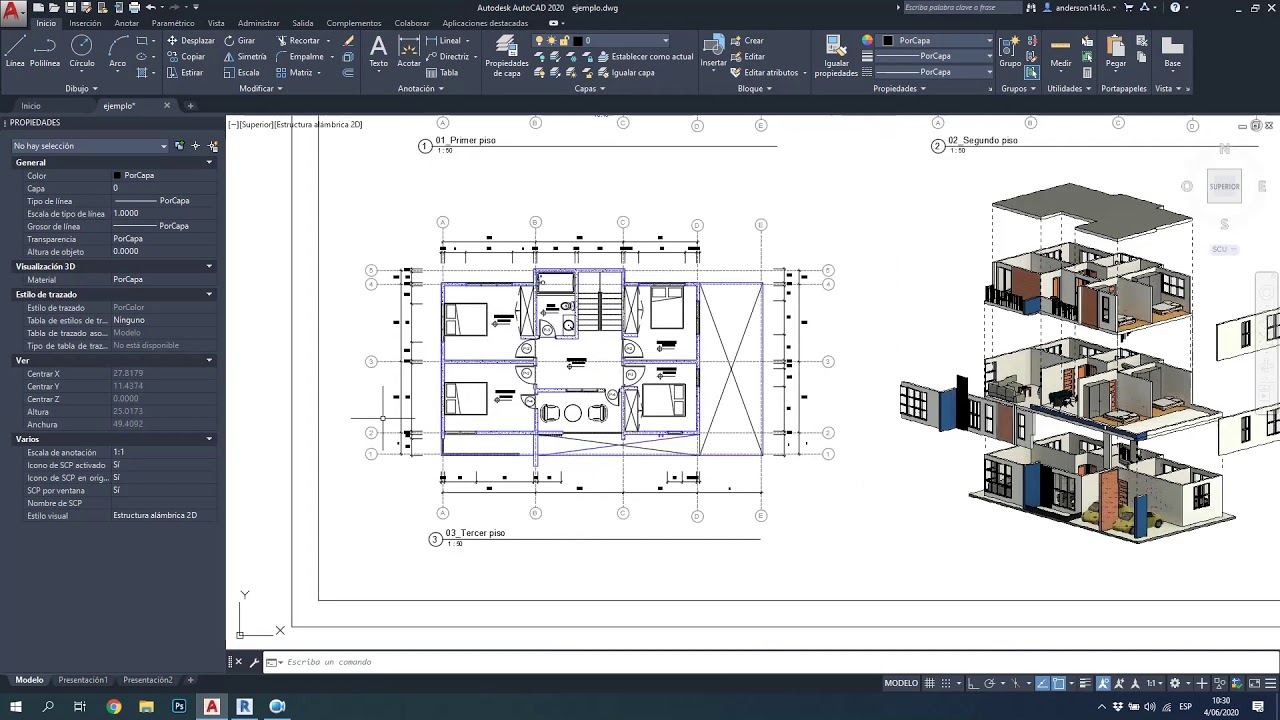This screenshot has width=1280, height=720.
Task: Toggle snap mode in status bar
Action: pos(946,683)
